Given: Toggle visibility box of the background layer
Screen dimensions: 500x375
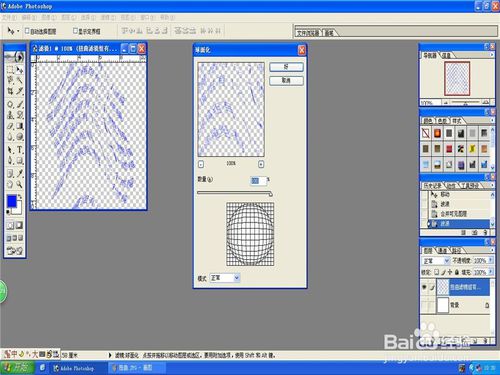Looking at the screenshot, I should click(424, 305).
